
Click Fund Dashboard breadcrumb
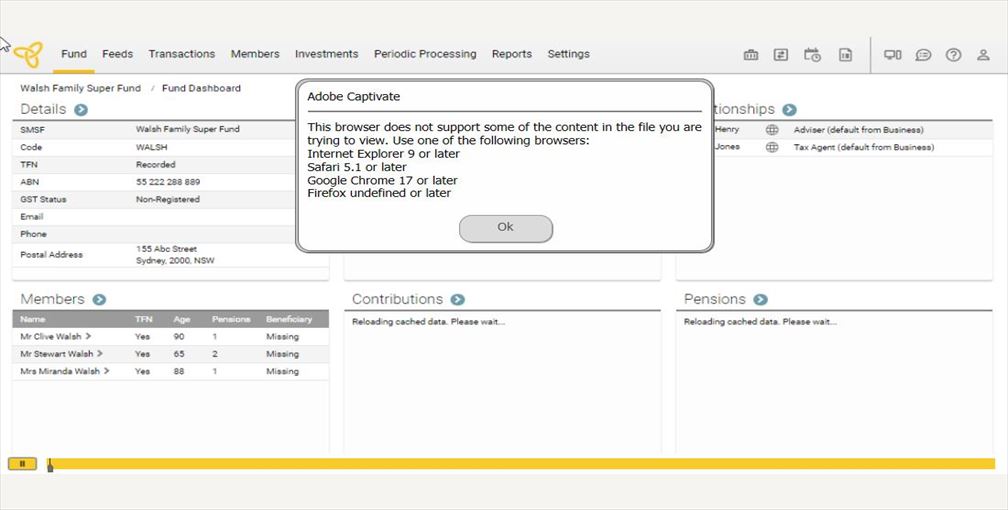coord(201,88)
